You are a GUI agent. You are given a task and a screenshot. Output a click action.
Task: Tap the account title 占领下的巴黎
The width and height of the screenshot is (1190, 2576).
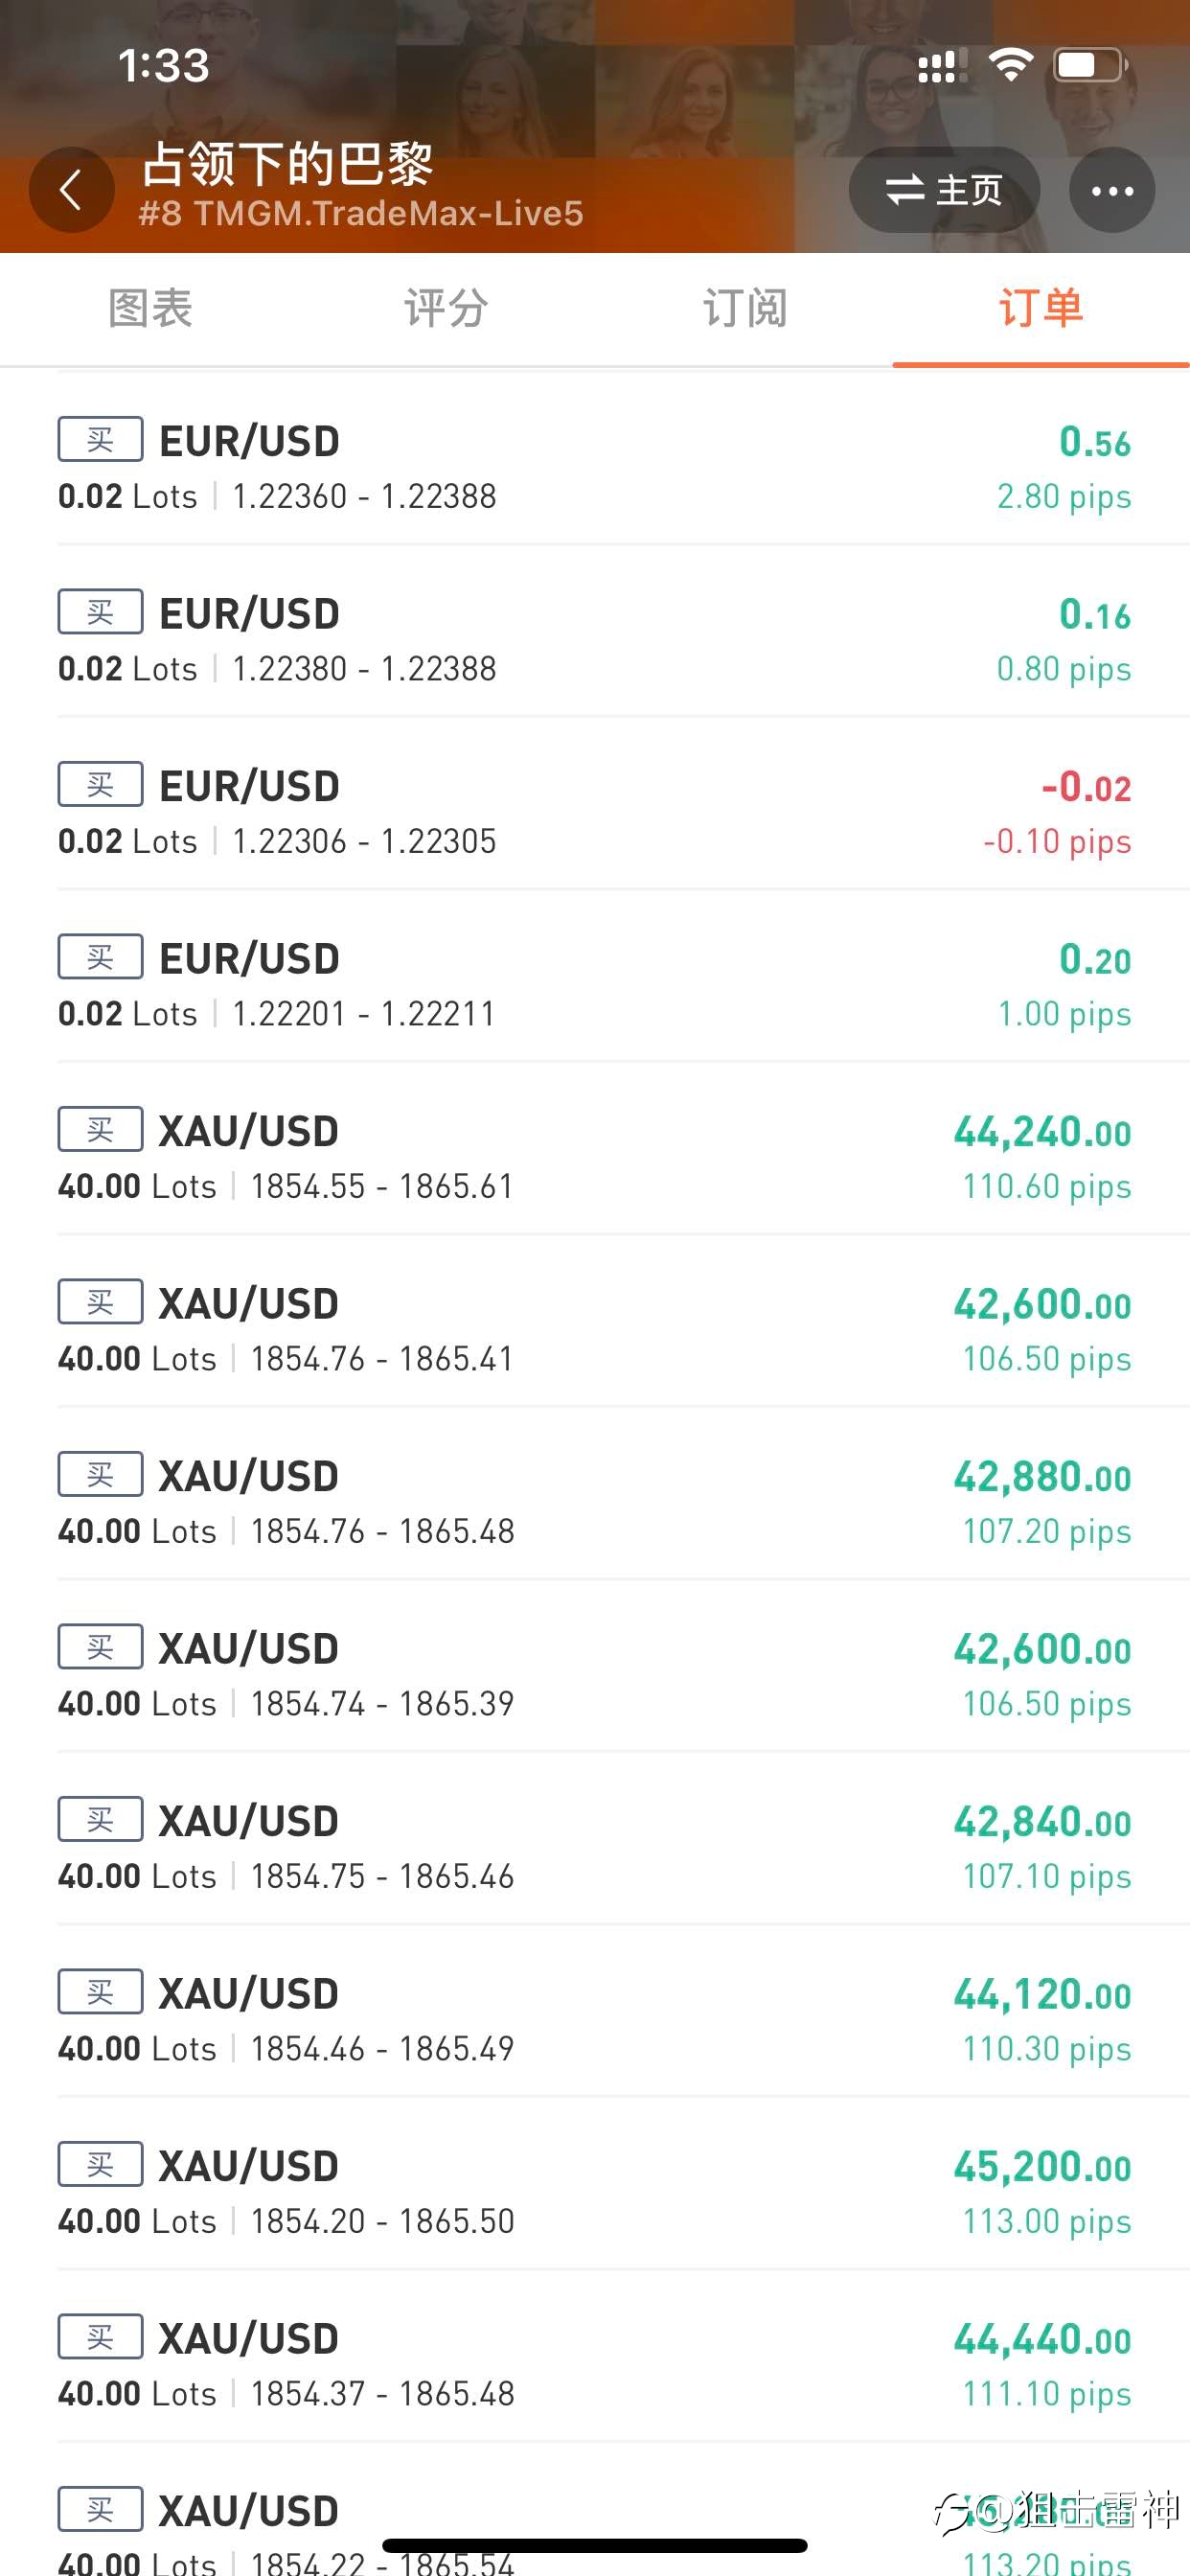point(287,164)
